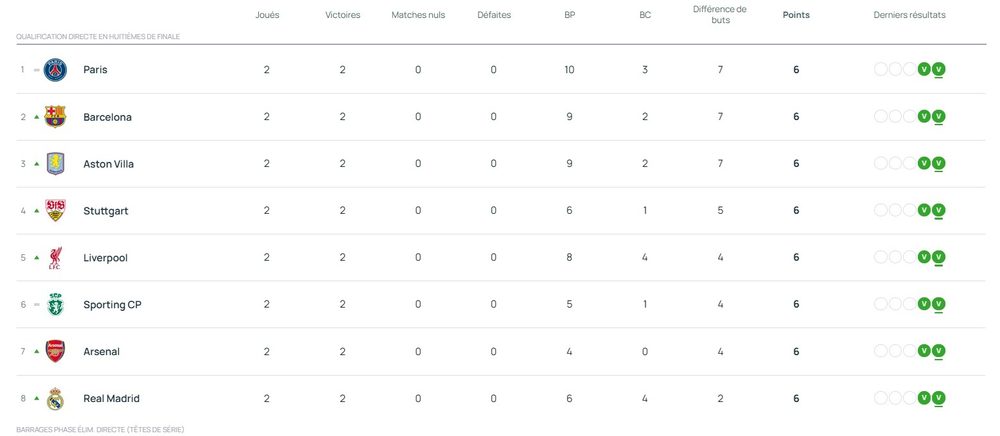Click Aston Villa's green rank-up arrow
Viewport: 1000px width, 436px height.
click(x=36, y=164)
